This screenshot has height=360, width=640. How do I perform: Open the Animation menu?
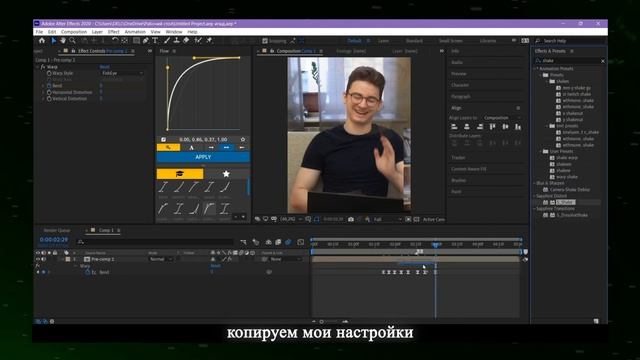pos(135,31)
